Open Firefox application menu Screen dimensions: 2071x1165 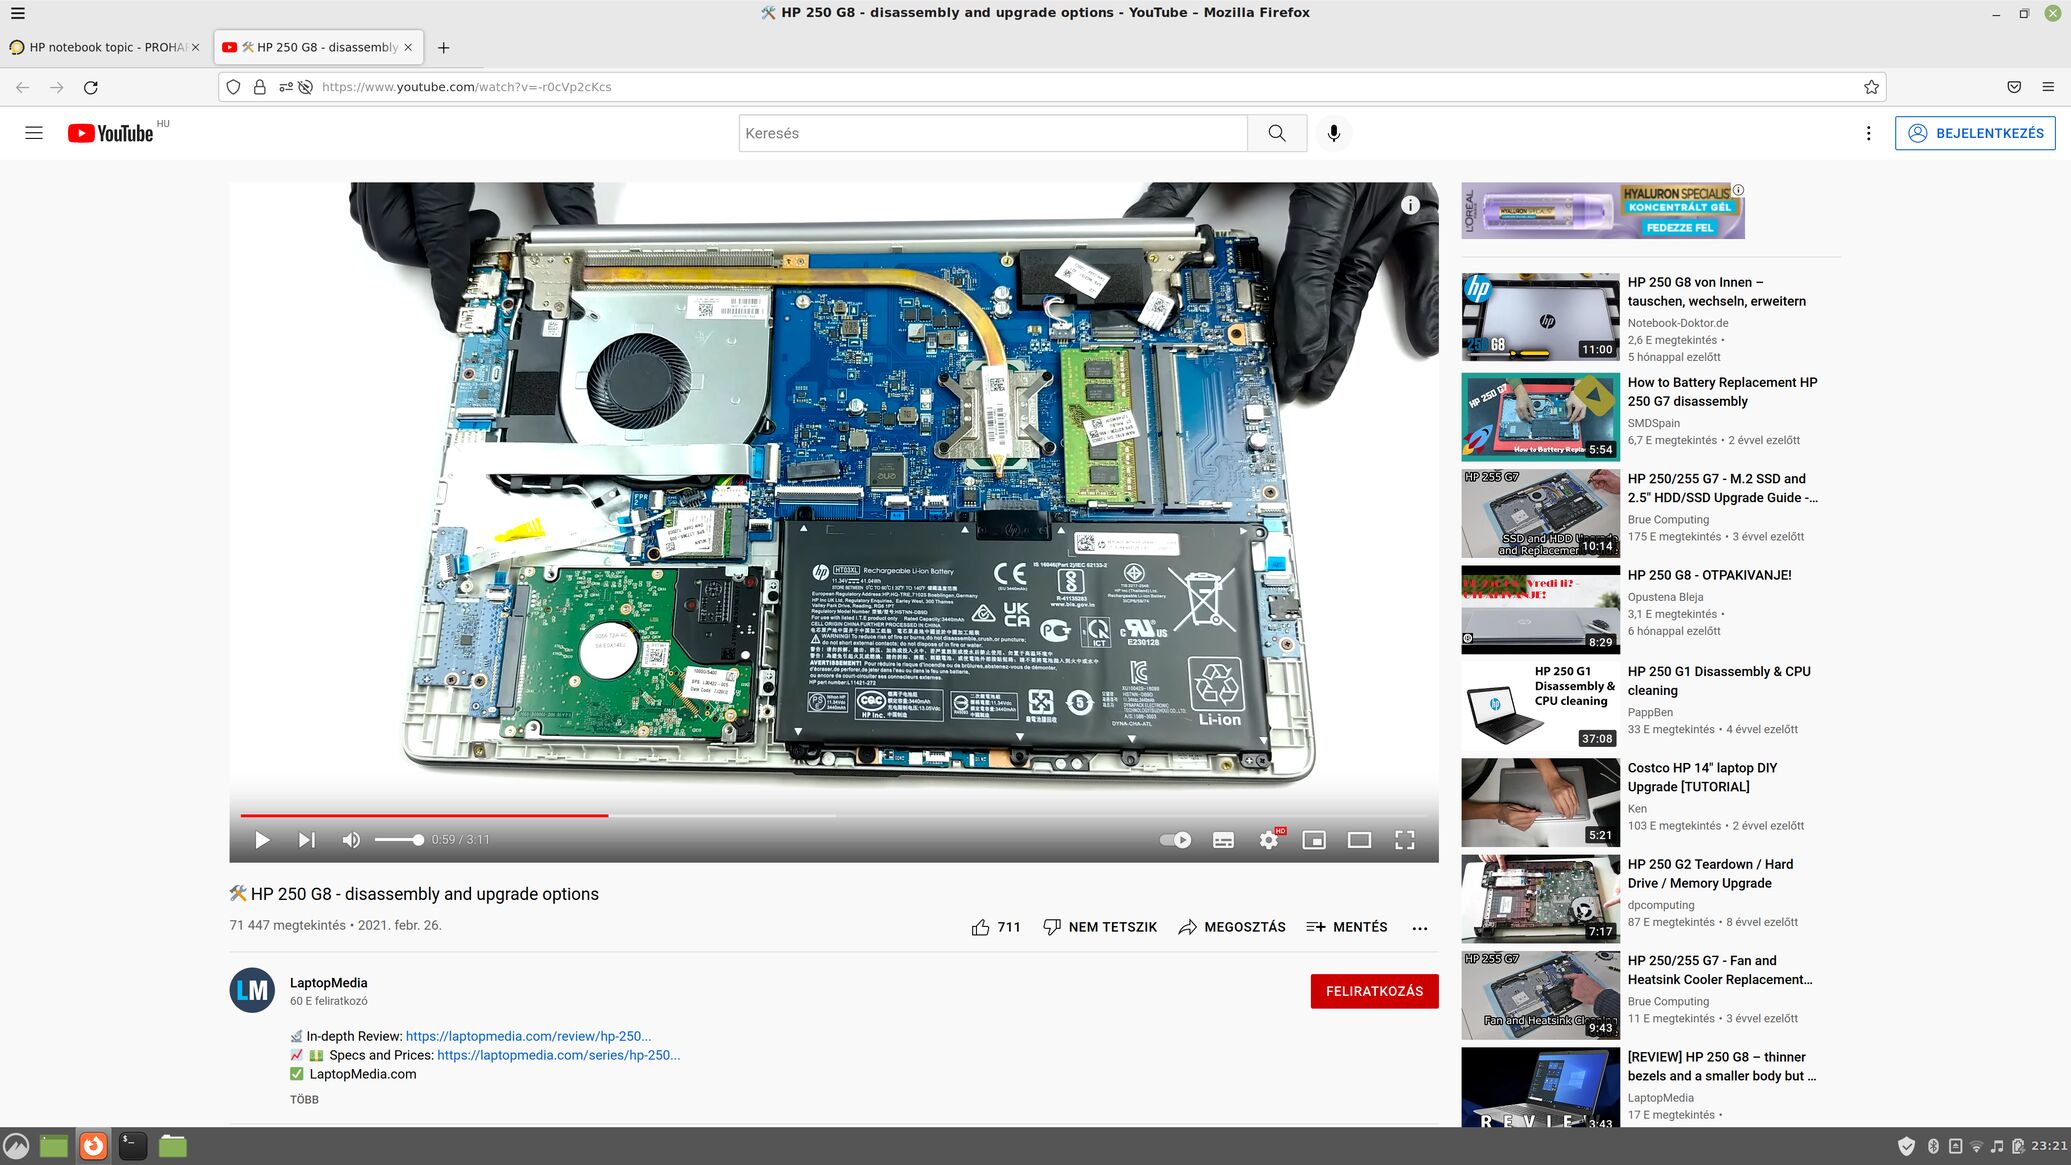(x=2048, y=87)
